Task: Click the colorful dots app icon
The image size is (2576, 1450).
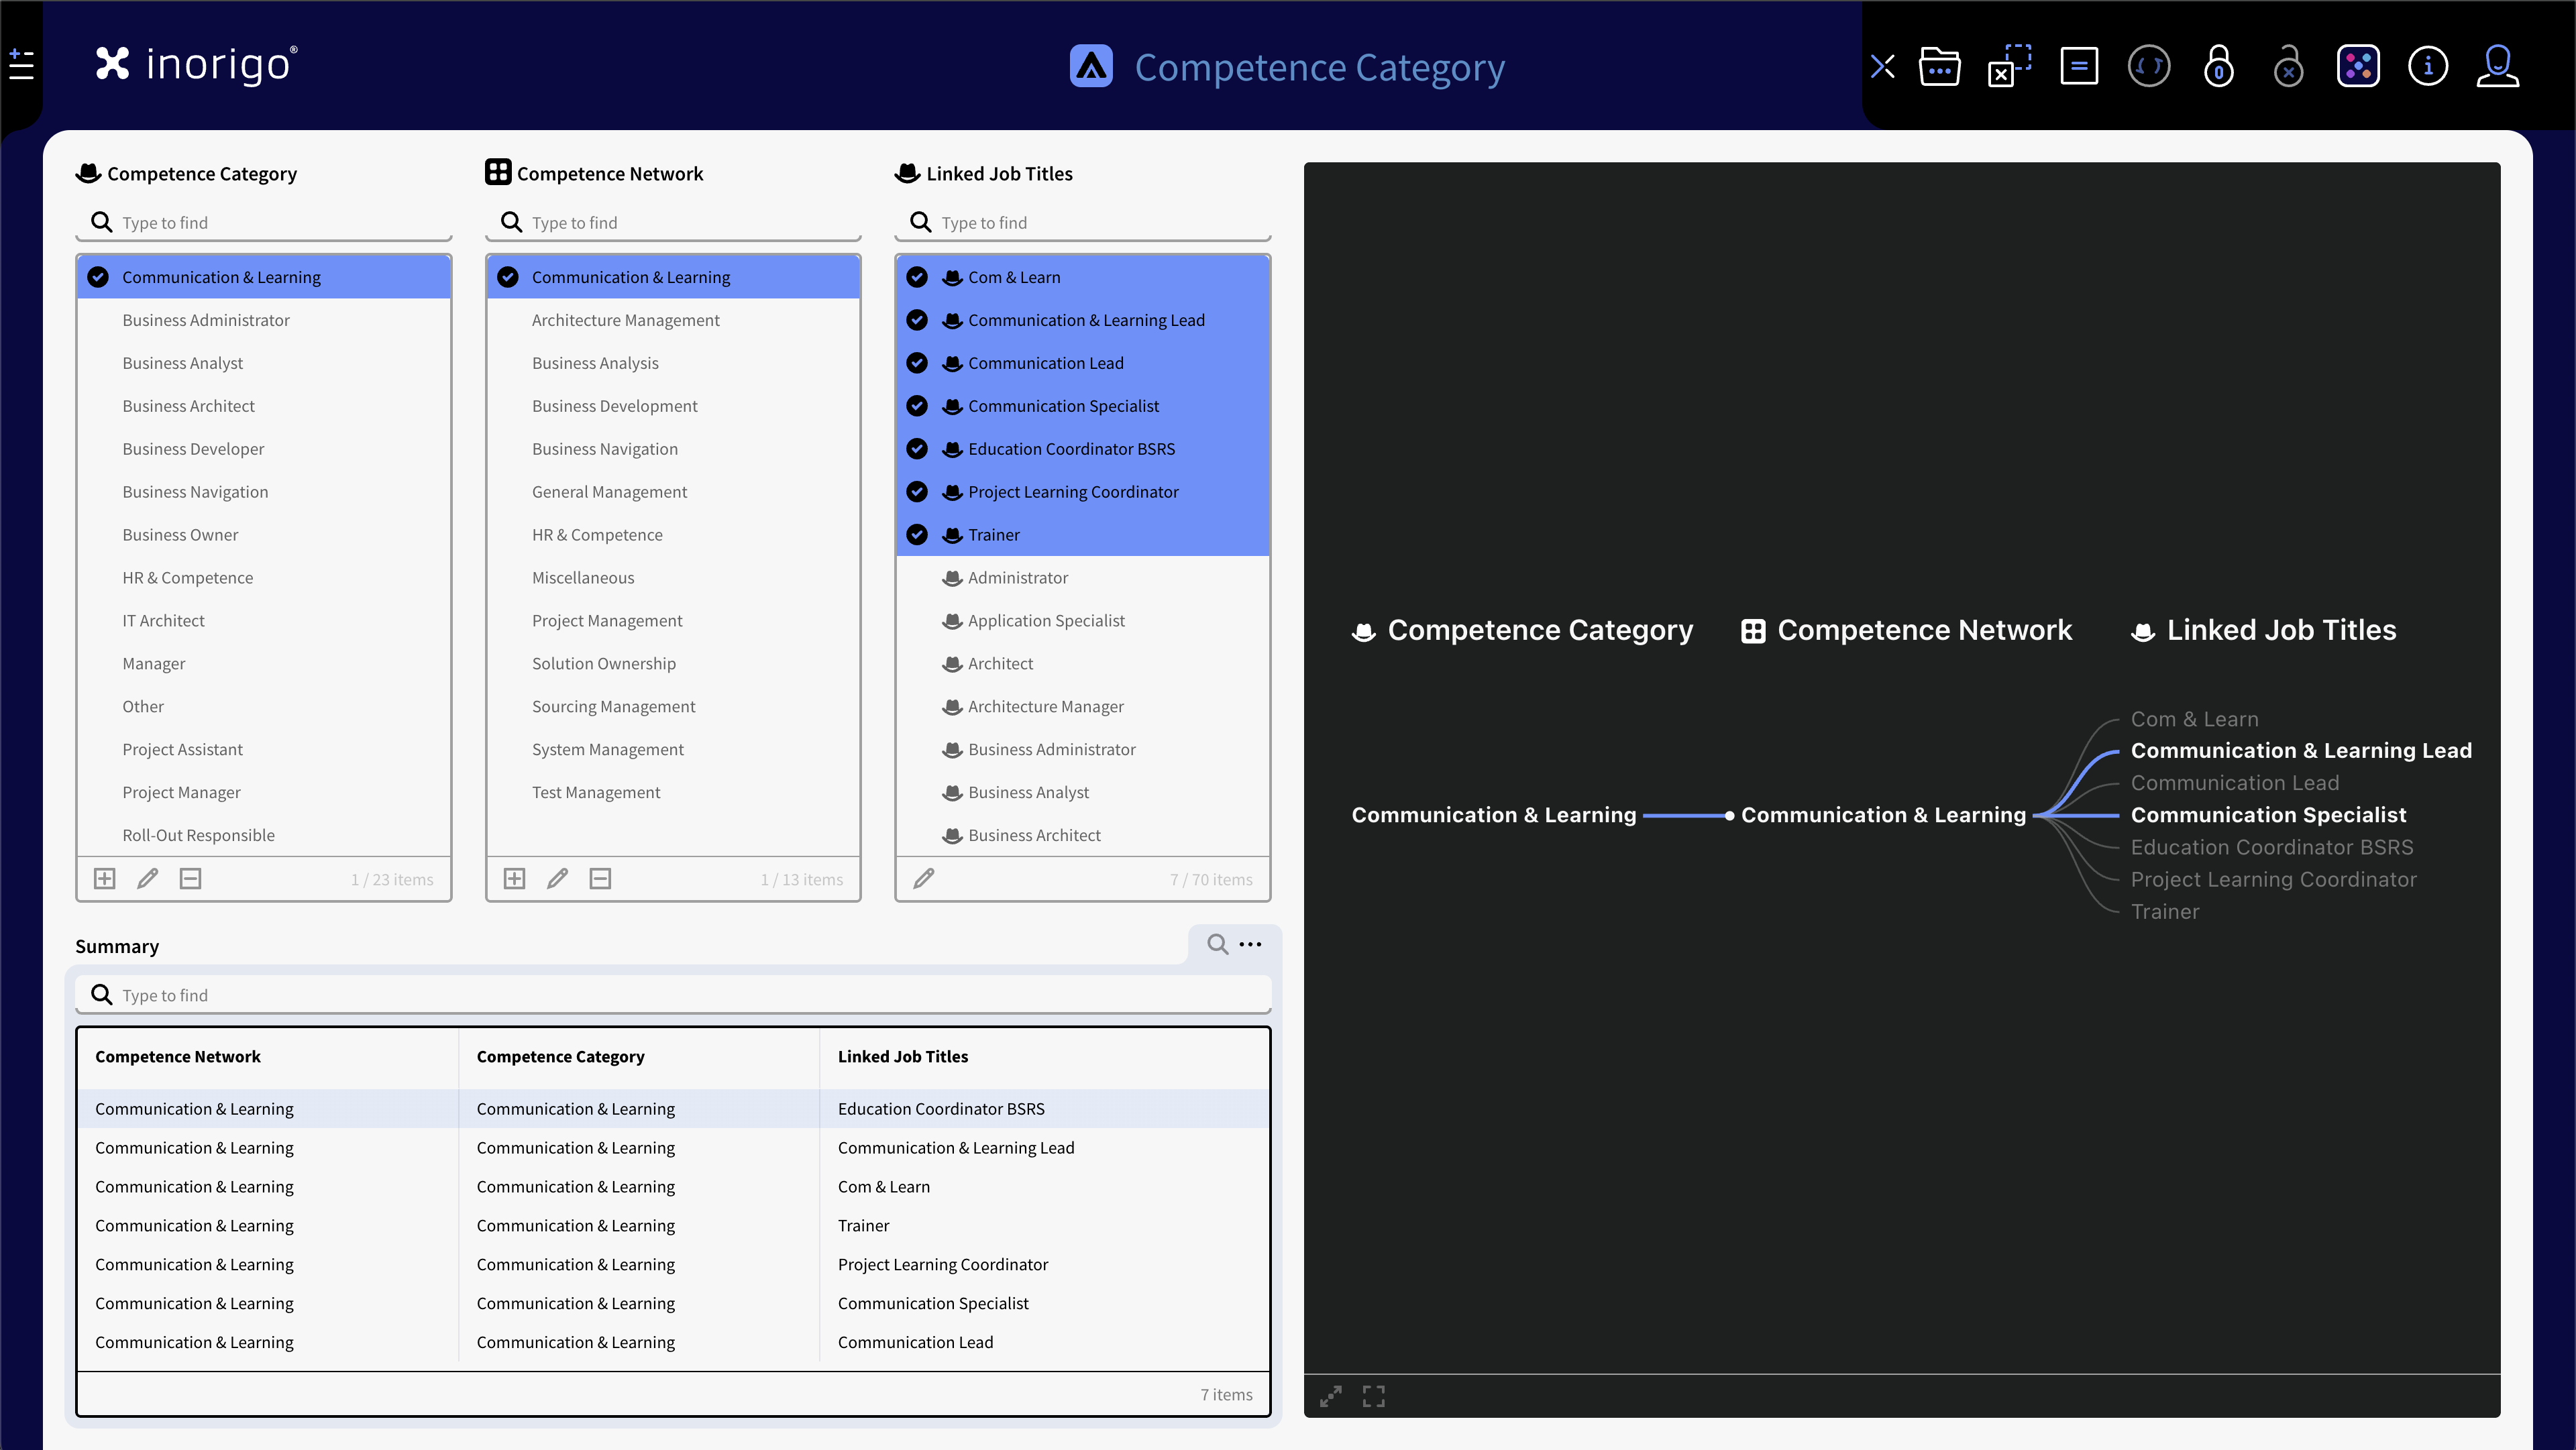Action: [2357, 67]
